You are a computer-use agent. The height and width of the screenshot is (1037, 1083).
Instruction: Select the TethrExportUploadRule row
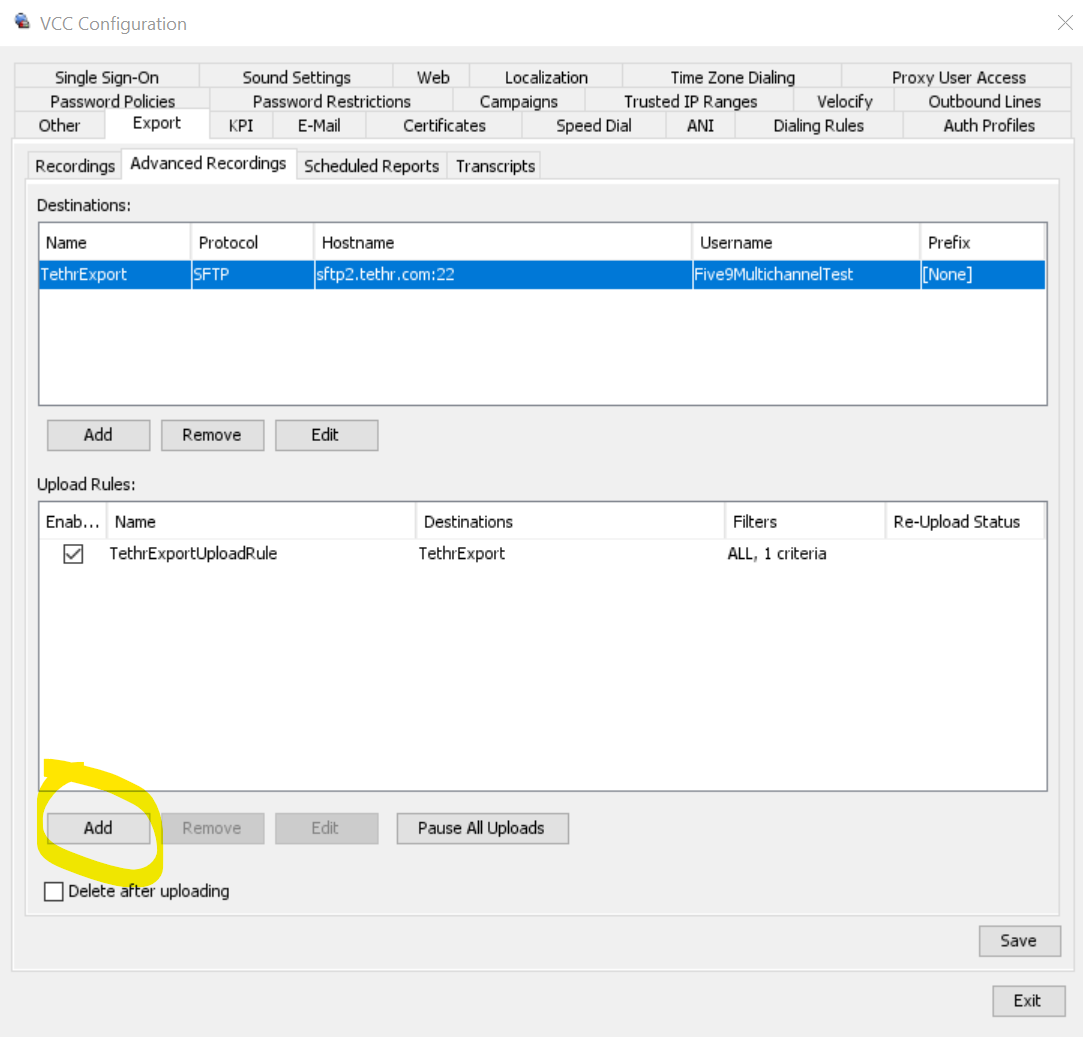coord(193,554)
